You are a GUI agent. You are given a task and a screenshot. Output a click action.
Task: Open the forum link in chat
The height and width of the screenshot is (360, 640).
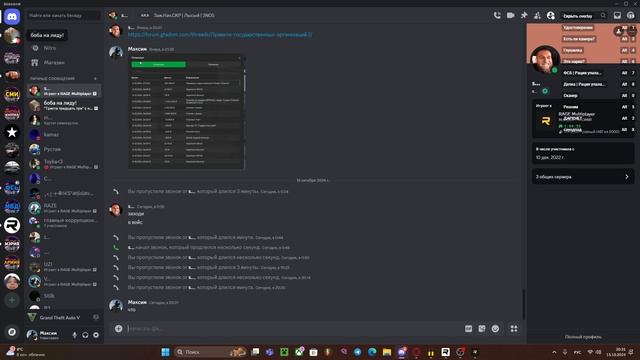[x=220, y=35]
